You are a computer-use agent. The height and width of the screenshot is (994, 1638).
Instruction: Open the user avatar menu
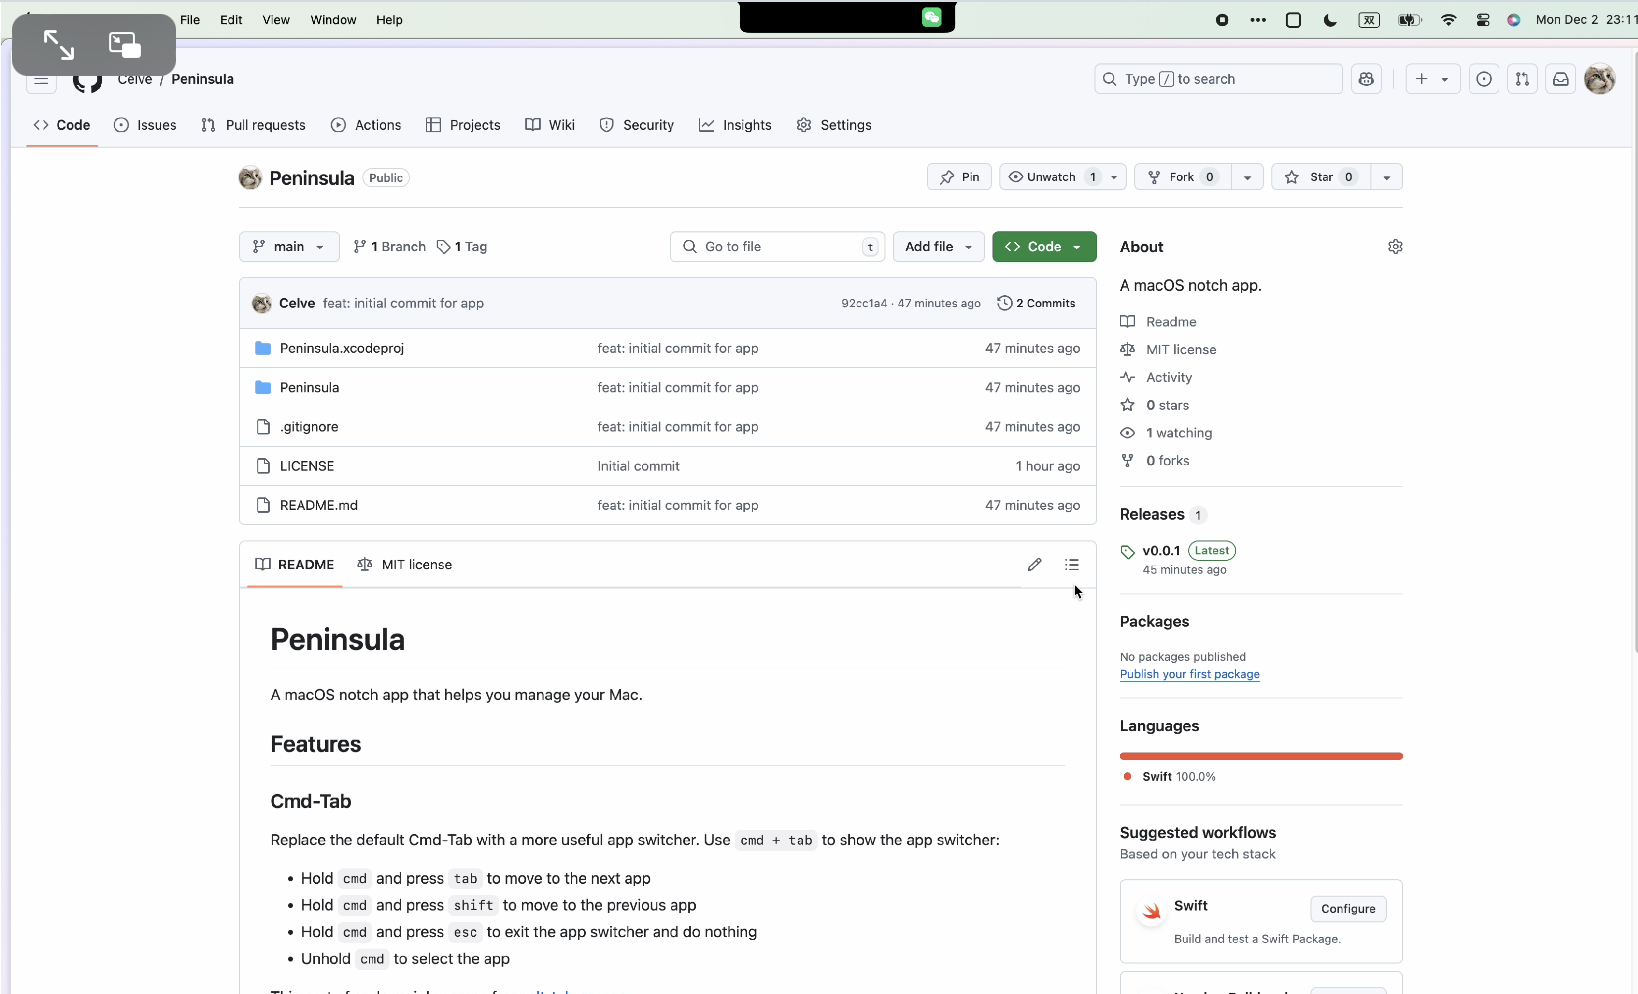(x=1600, y=79)
